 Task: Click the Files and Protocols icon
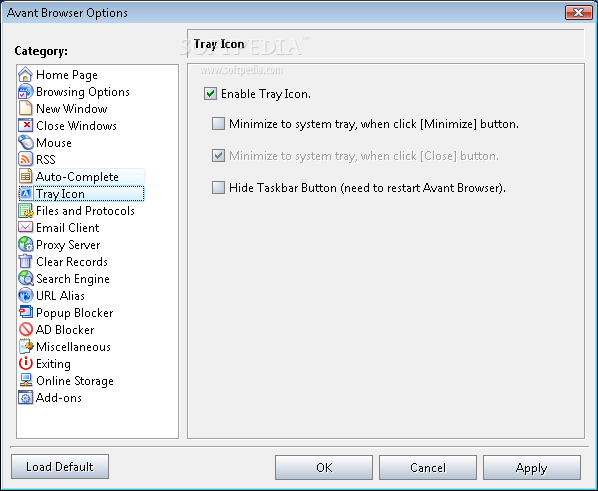click(25, 211)
